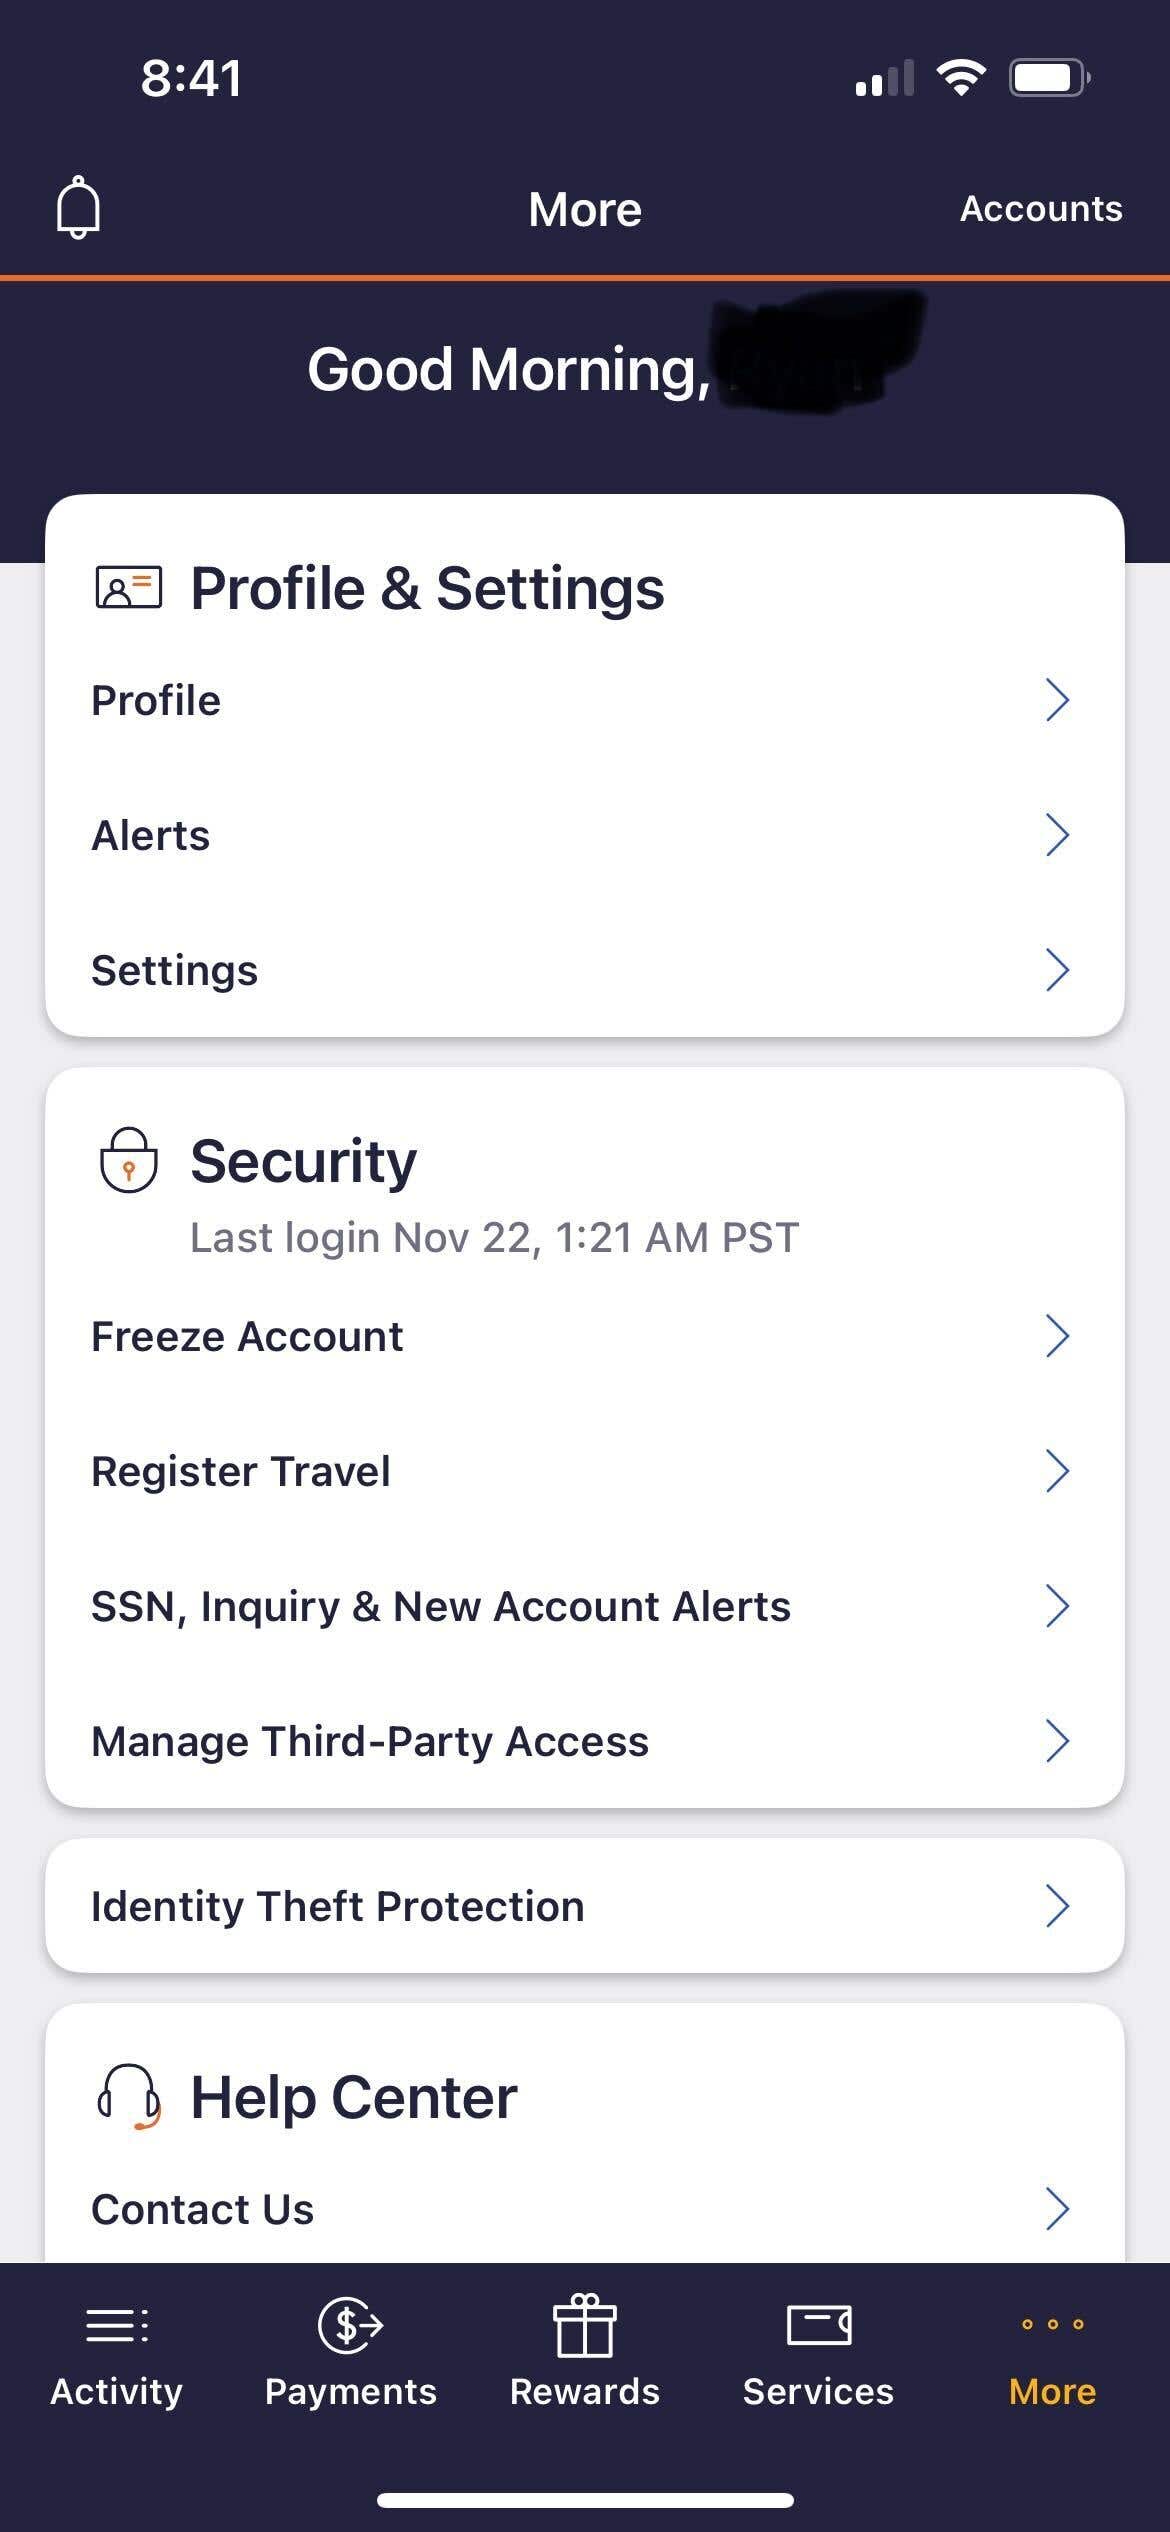Tap the Help Center headset icon
Image resolution: width=1170 pixels, height=2532 pixels.
(128, 2097)
